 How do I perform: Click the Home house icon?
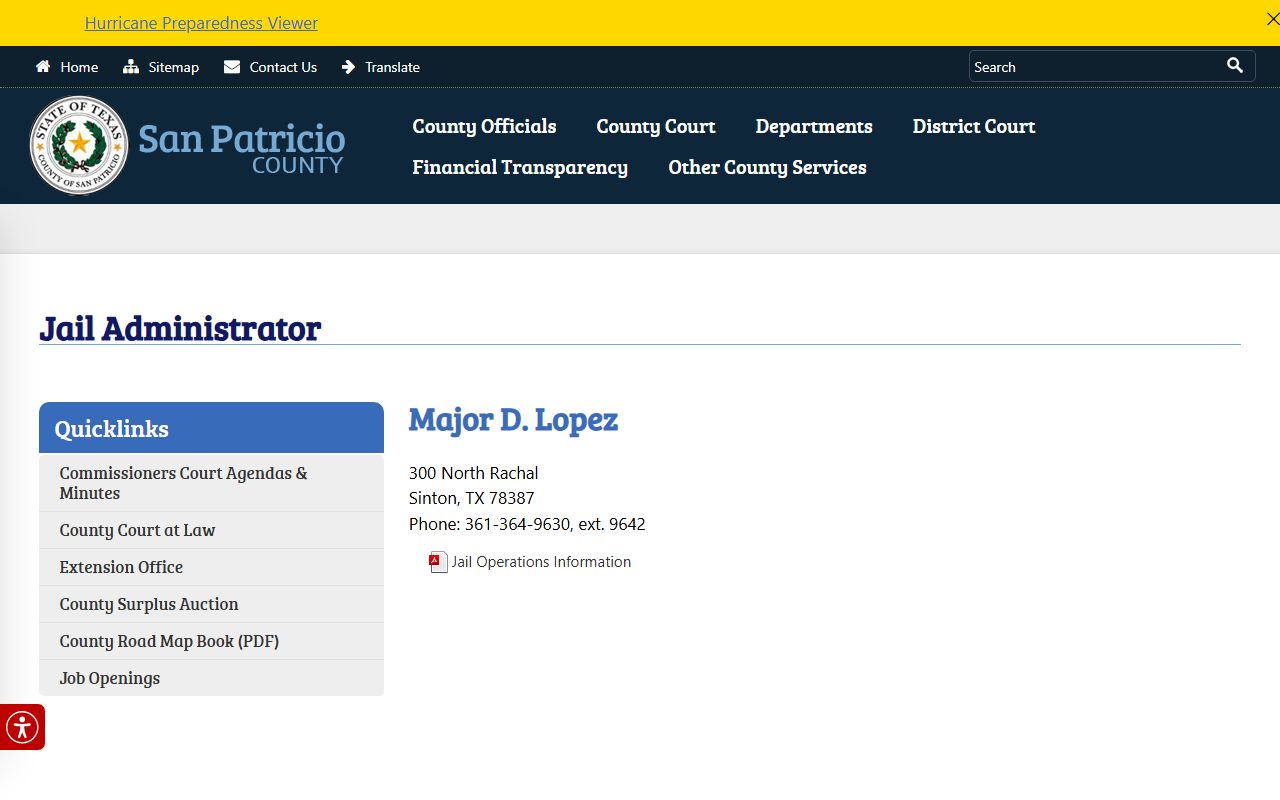point(43,67)
